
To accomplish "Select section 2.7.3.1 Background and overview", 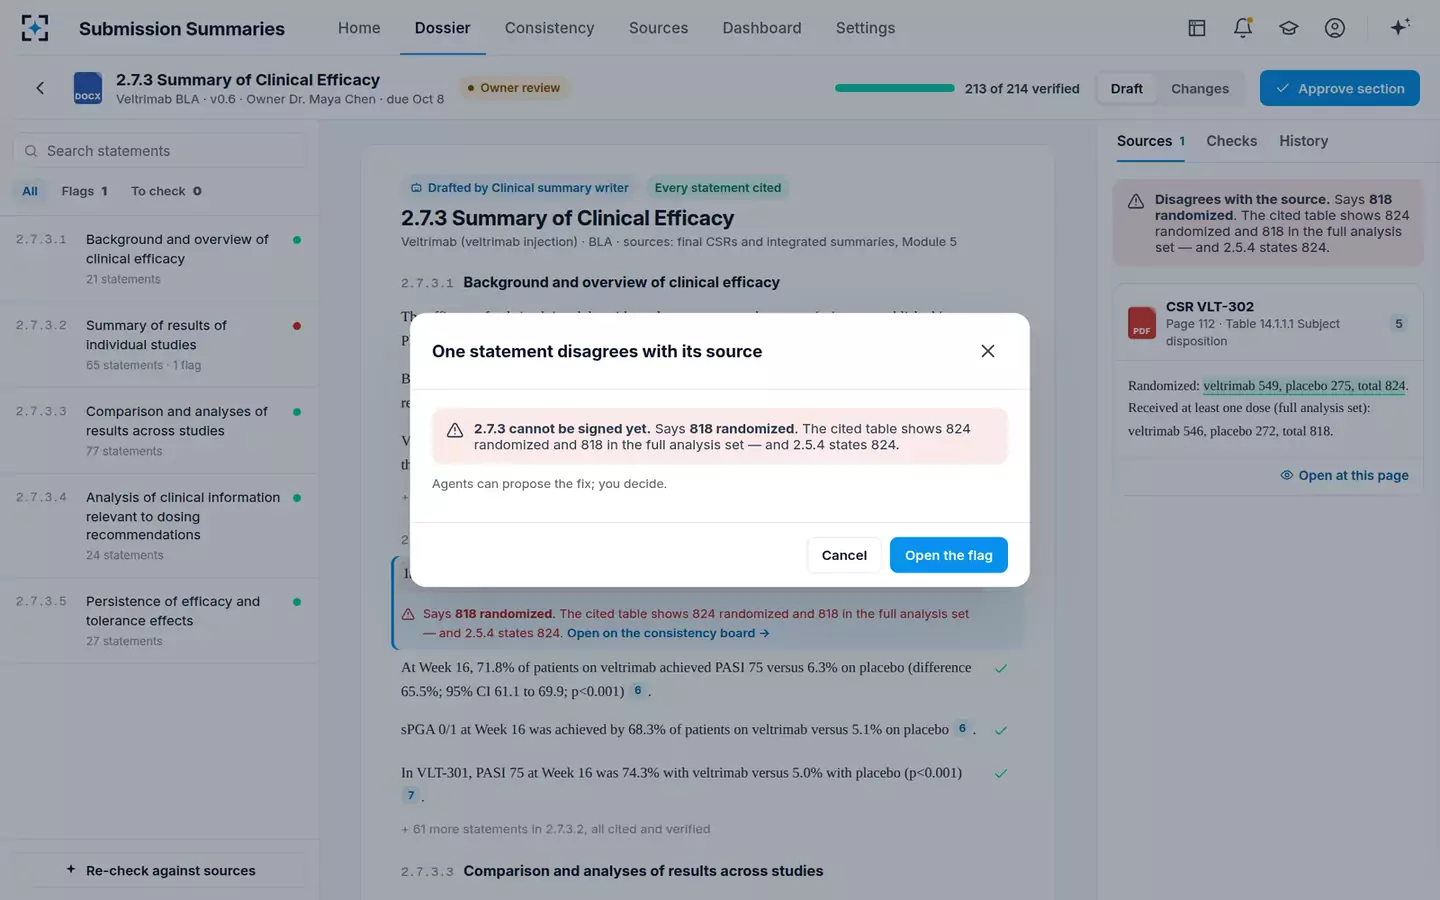I will (x=160, y=258).
